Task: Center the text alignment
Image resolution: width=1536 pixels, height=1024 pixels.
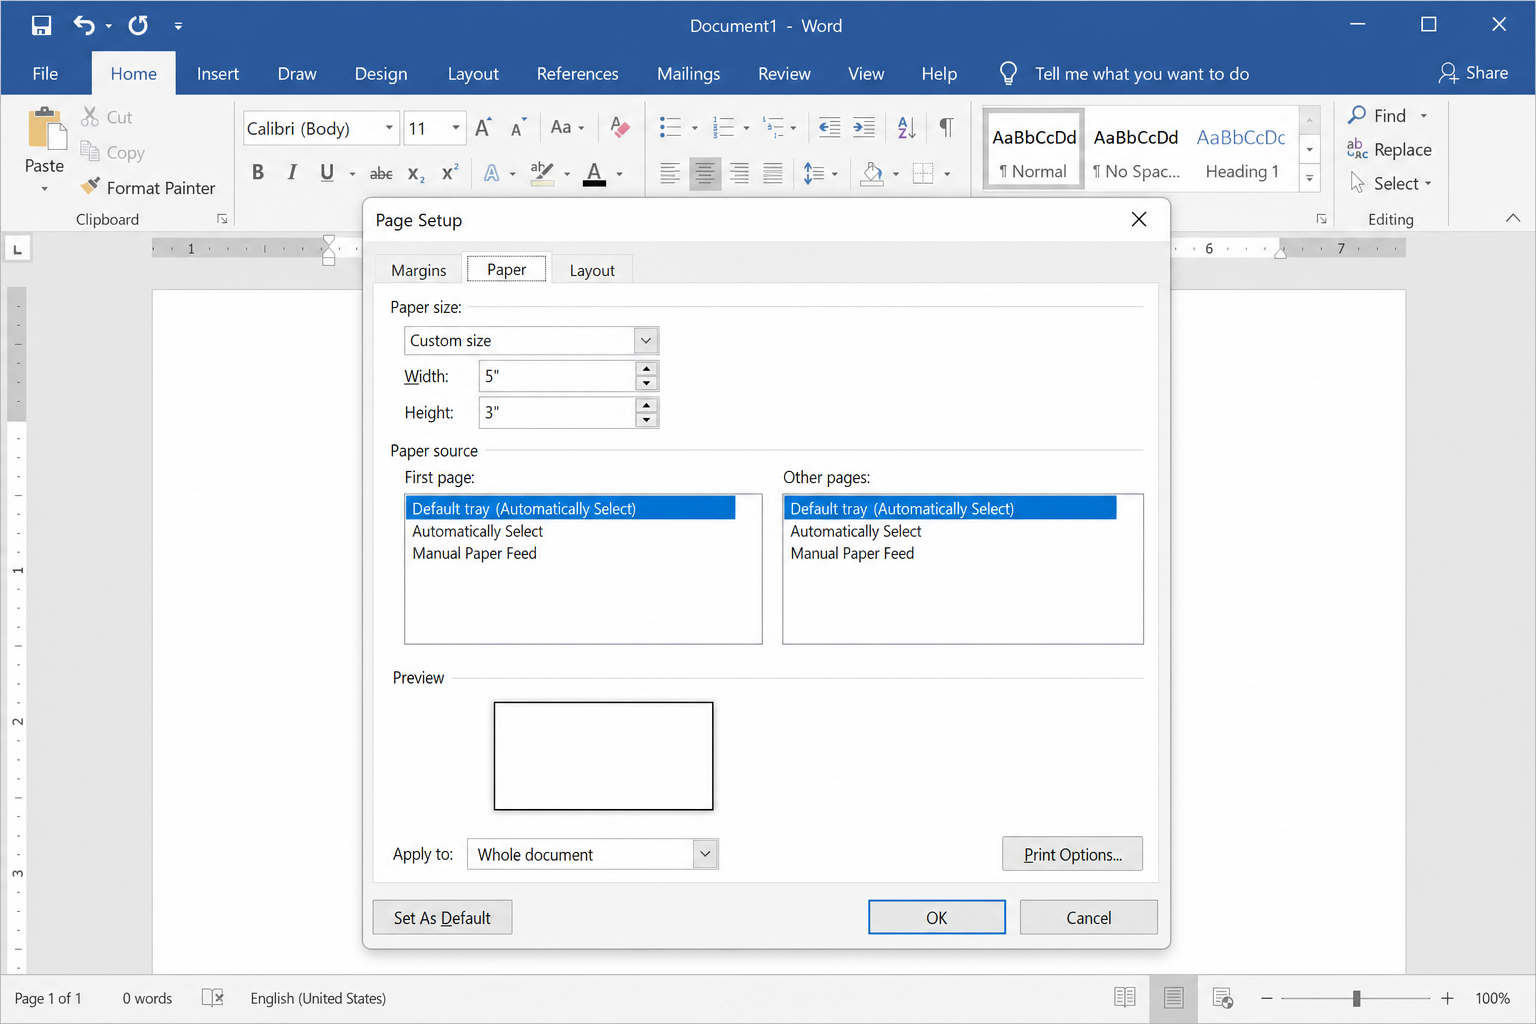Action: (x=705, y=173)
